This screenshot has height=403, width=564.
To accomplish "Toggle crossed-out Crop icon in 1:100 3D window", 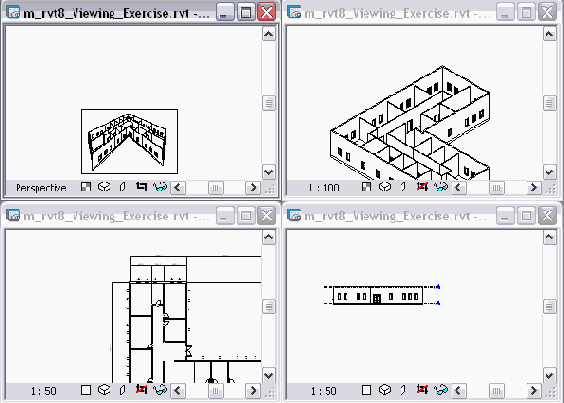I will (x=422, y=186).
